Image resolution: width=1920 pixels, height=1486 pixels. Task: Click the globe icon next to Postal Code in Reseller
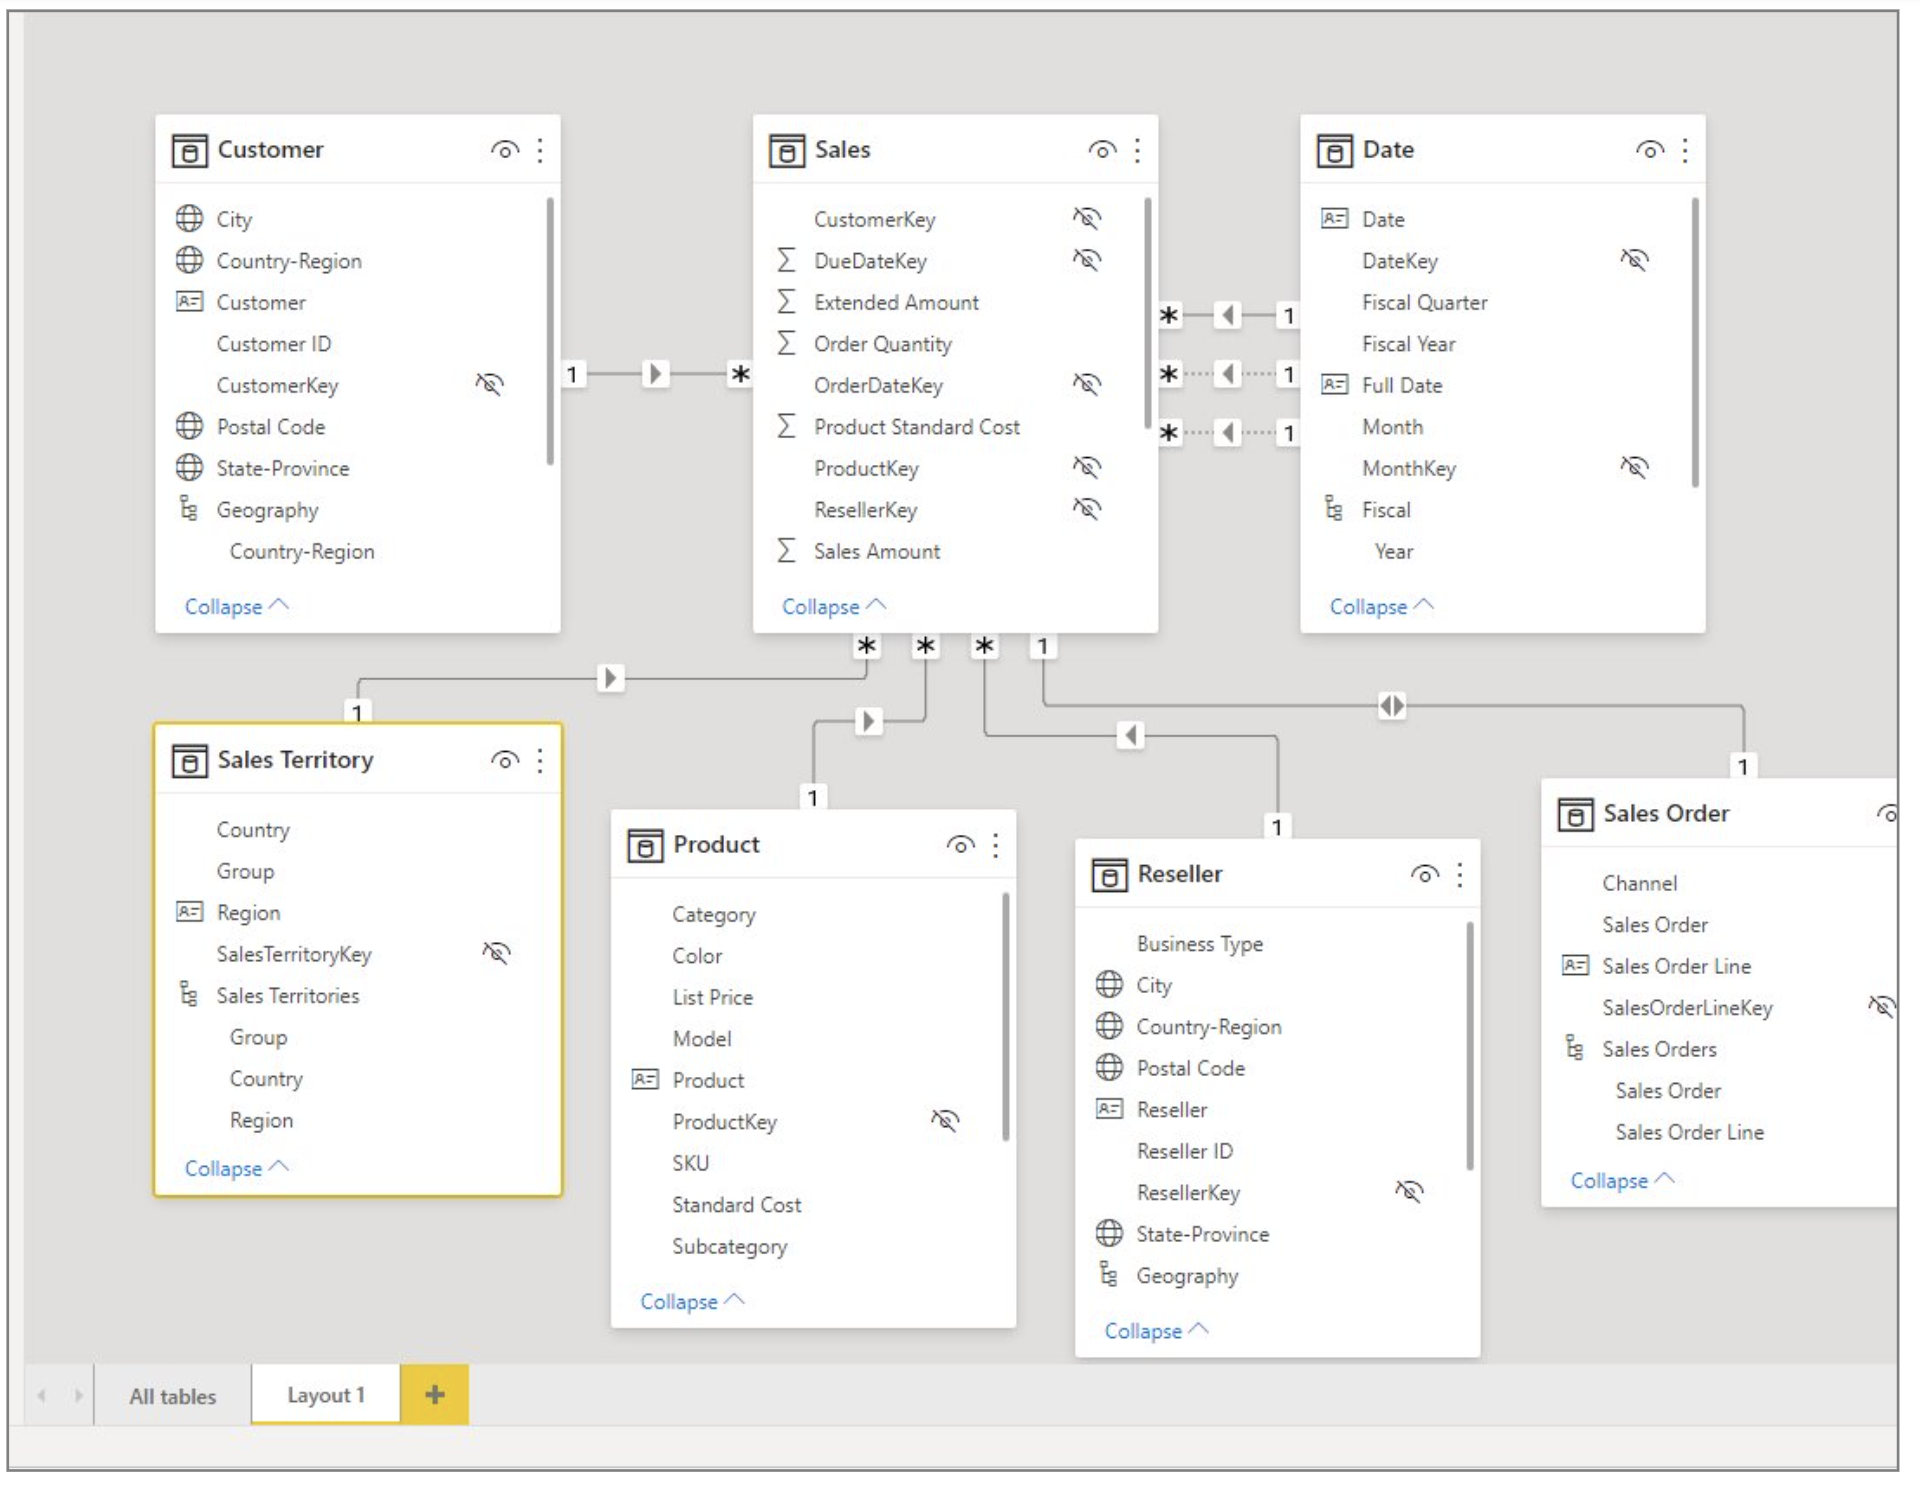click(1109, 1068)
